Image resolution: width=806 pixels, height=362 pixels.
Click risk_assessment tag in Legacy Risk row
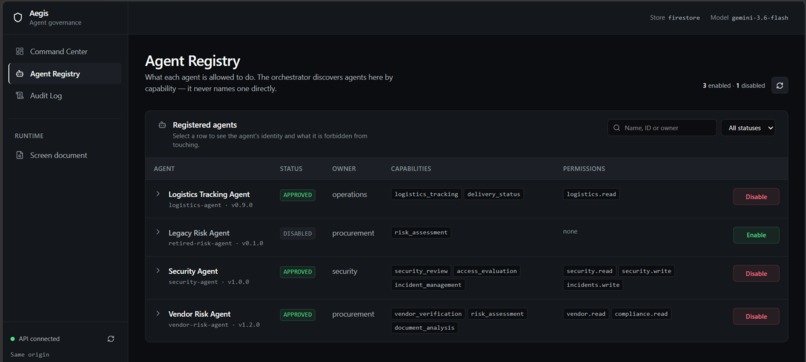coord(421,232)
